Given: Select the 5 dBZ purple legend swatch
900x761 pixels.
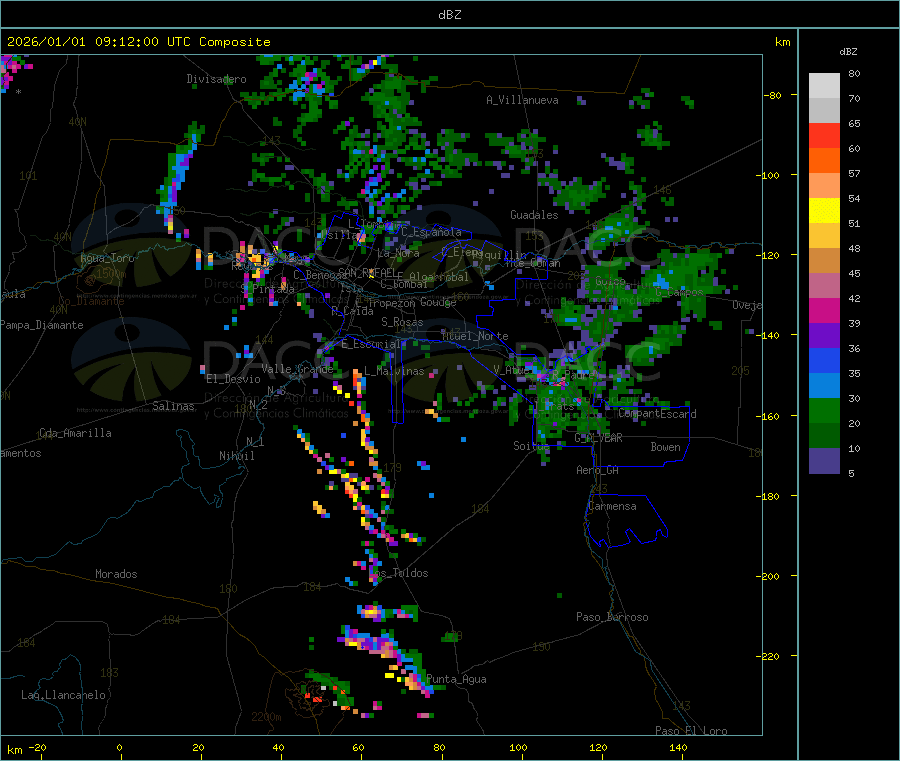Looking at the screenshot, I should [824, 461].
